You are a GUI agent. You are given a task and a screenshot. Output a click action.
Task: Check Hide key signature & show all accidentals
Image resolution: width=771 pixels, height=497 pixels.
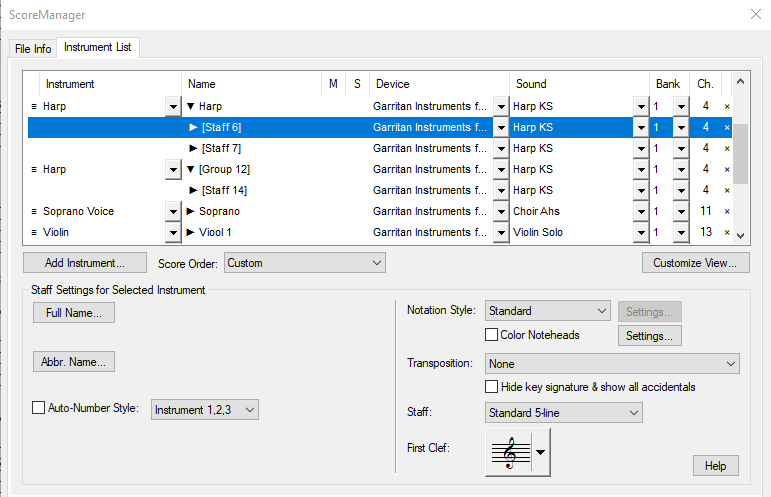coord(492,387)
